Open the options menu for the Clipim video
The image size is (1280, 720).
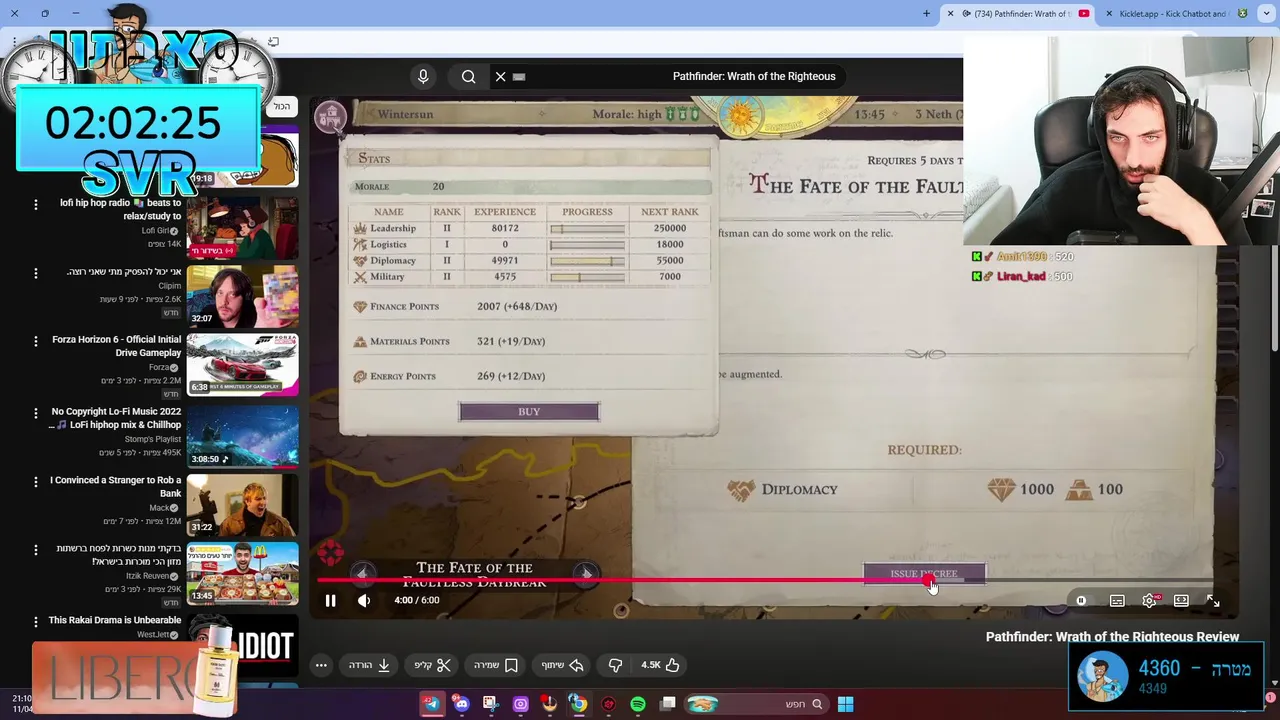coord(36,273)
